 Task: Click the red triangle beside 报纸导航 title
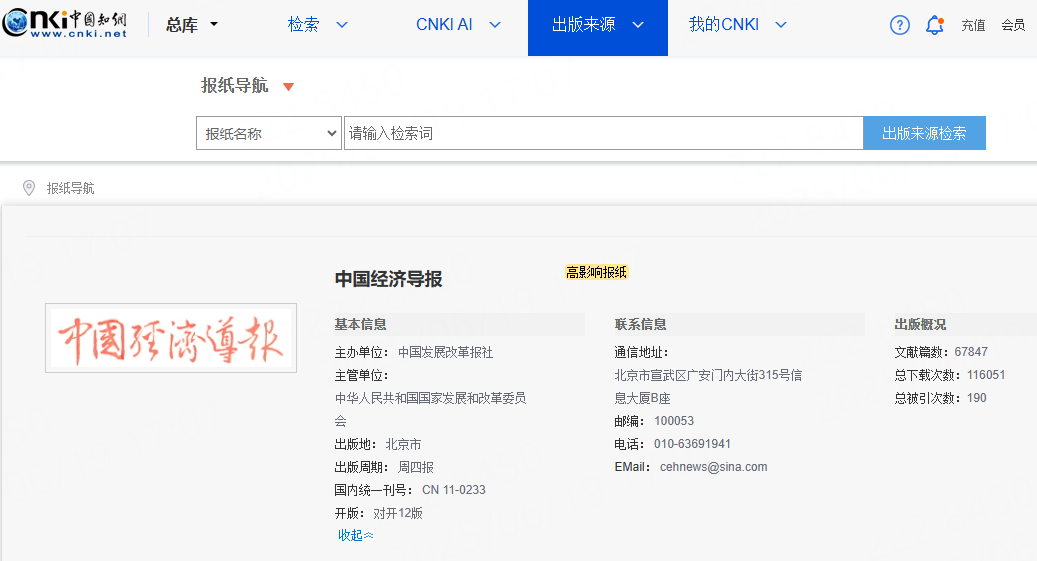288,86
